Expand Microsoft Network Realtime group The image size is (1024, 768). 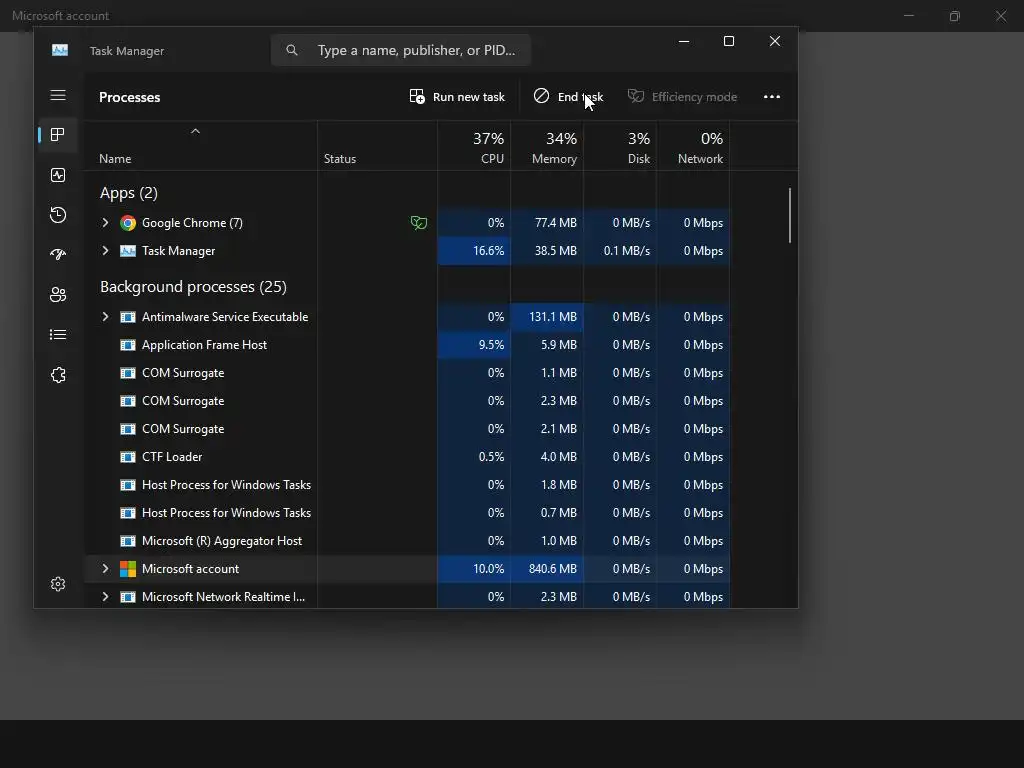pyautogui.click(x=105, y=597)
